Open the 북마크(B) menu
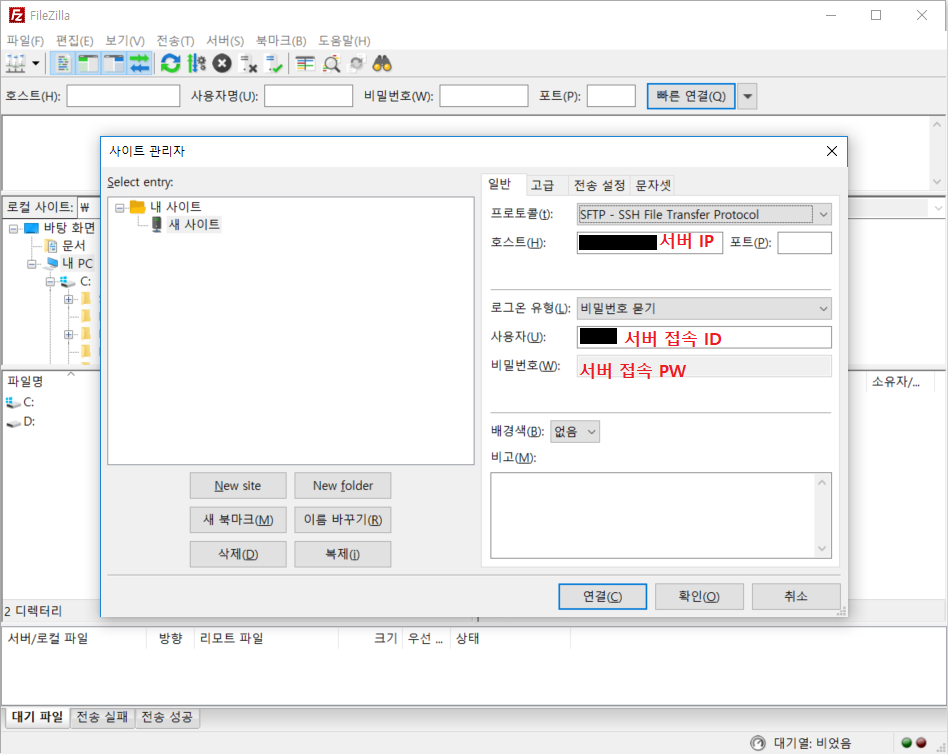Screen dimensions: 948x754 tap(281, 41)
